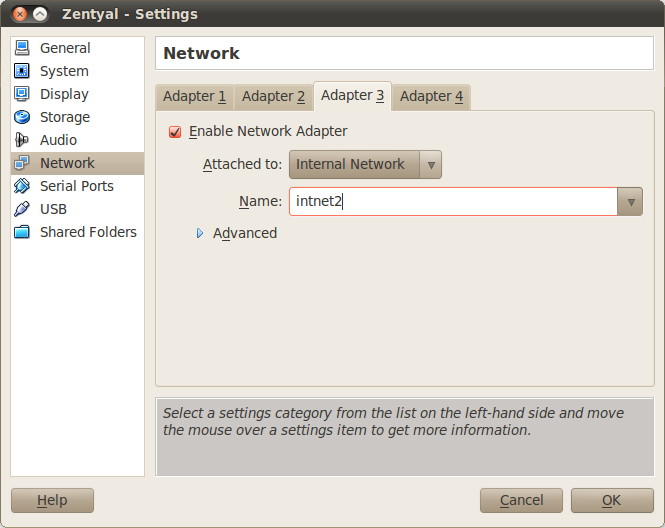Switch to the Adapter 1 tab

pyautogui.click(x=194, y=96)
